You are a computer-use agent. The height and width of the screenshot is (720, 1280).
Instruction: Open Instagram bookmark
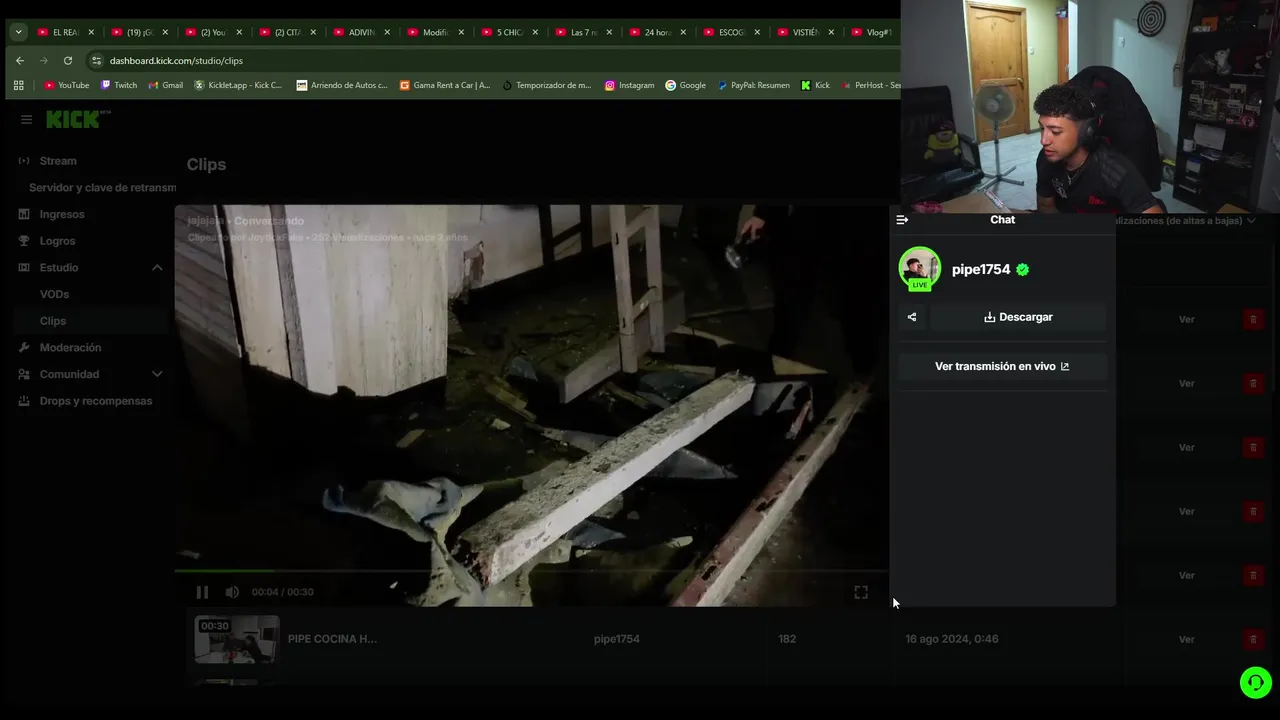coord(630,85)
